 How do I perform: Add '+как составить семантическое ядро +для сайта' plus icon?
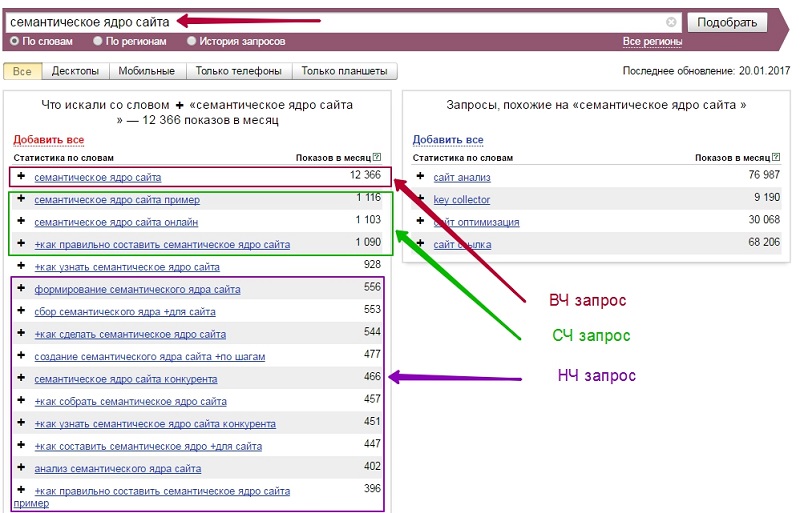pos(21,445)
